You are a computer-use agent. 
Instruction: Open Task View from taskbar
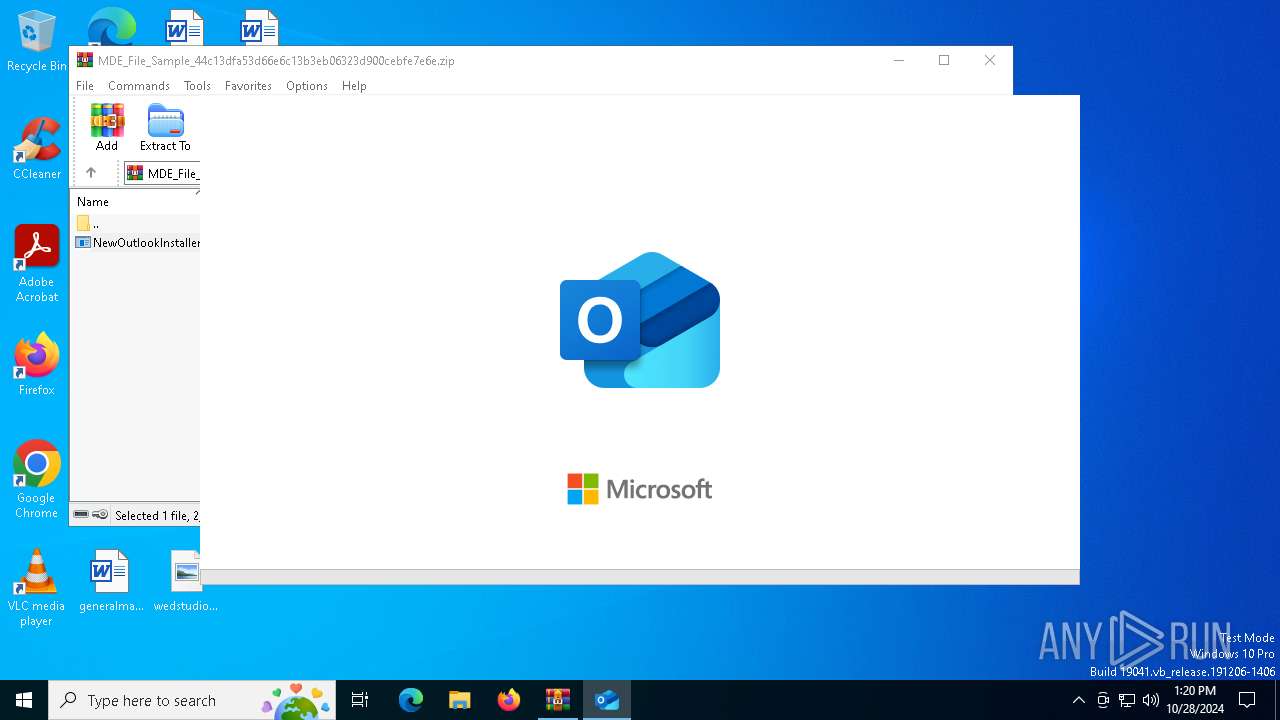(360, 700)
